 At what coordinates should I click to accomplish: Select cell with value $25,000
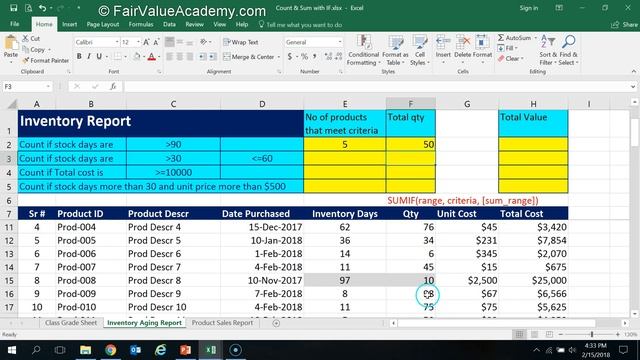533,280
